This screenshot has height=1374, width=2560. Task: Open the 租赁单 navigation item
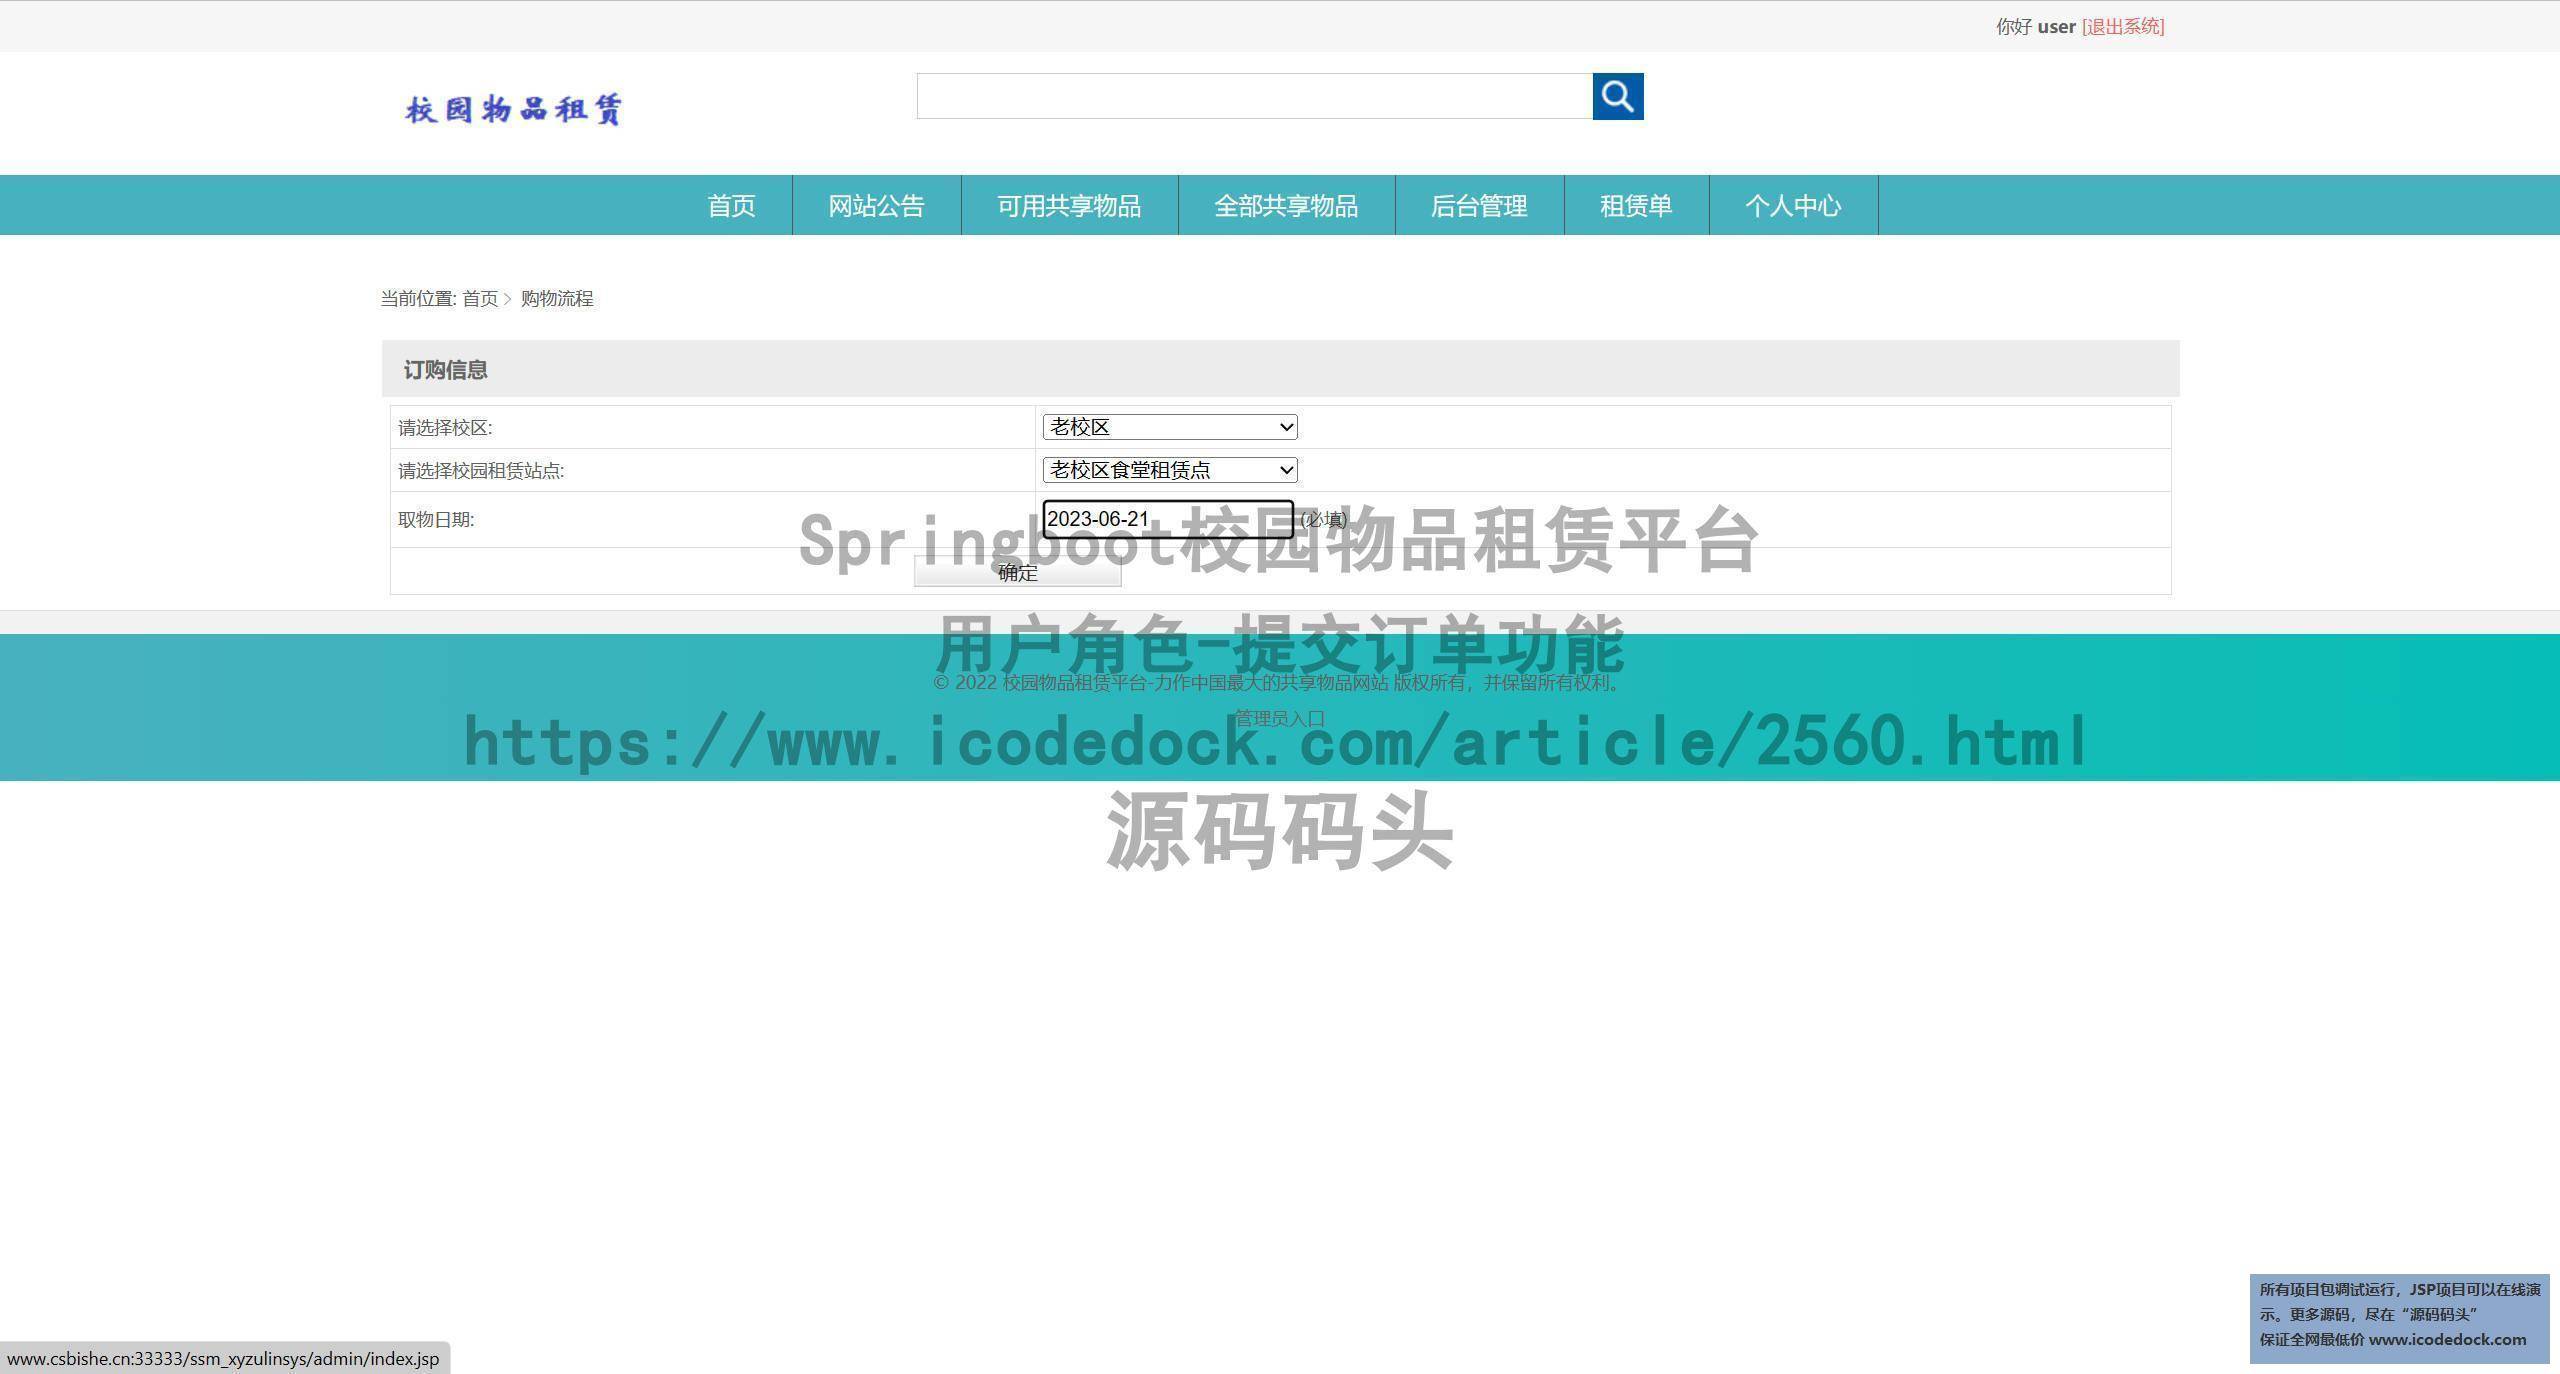(1636, 205)
